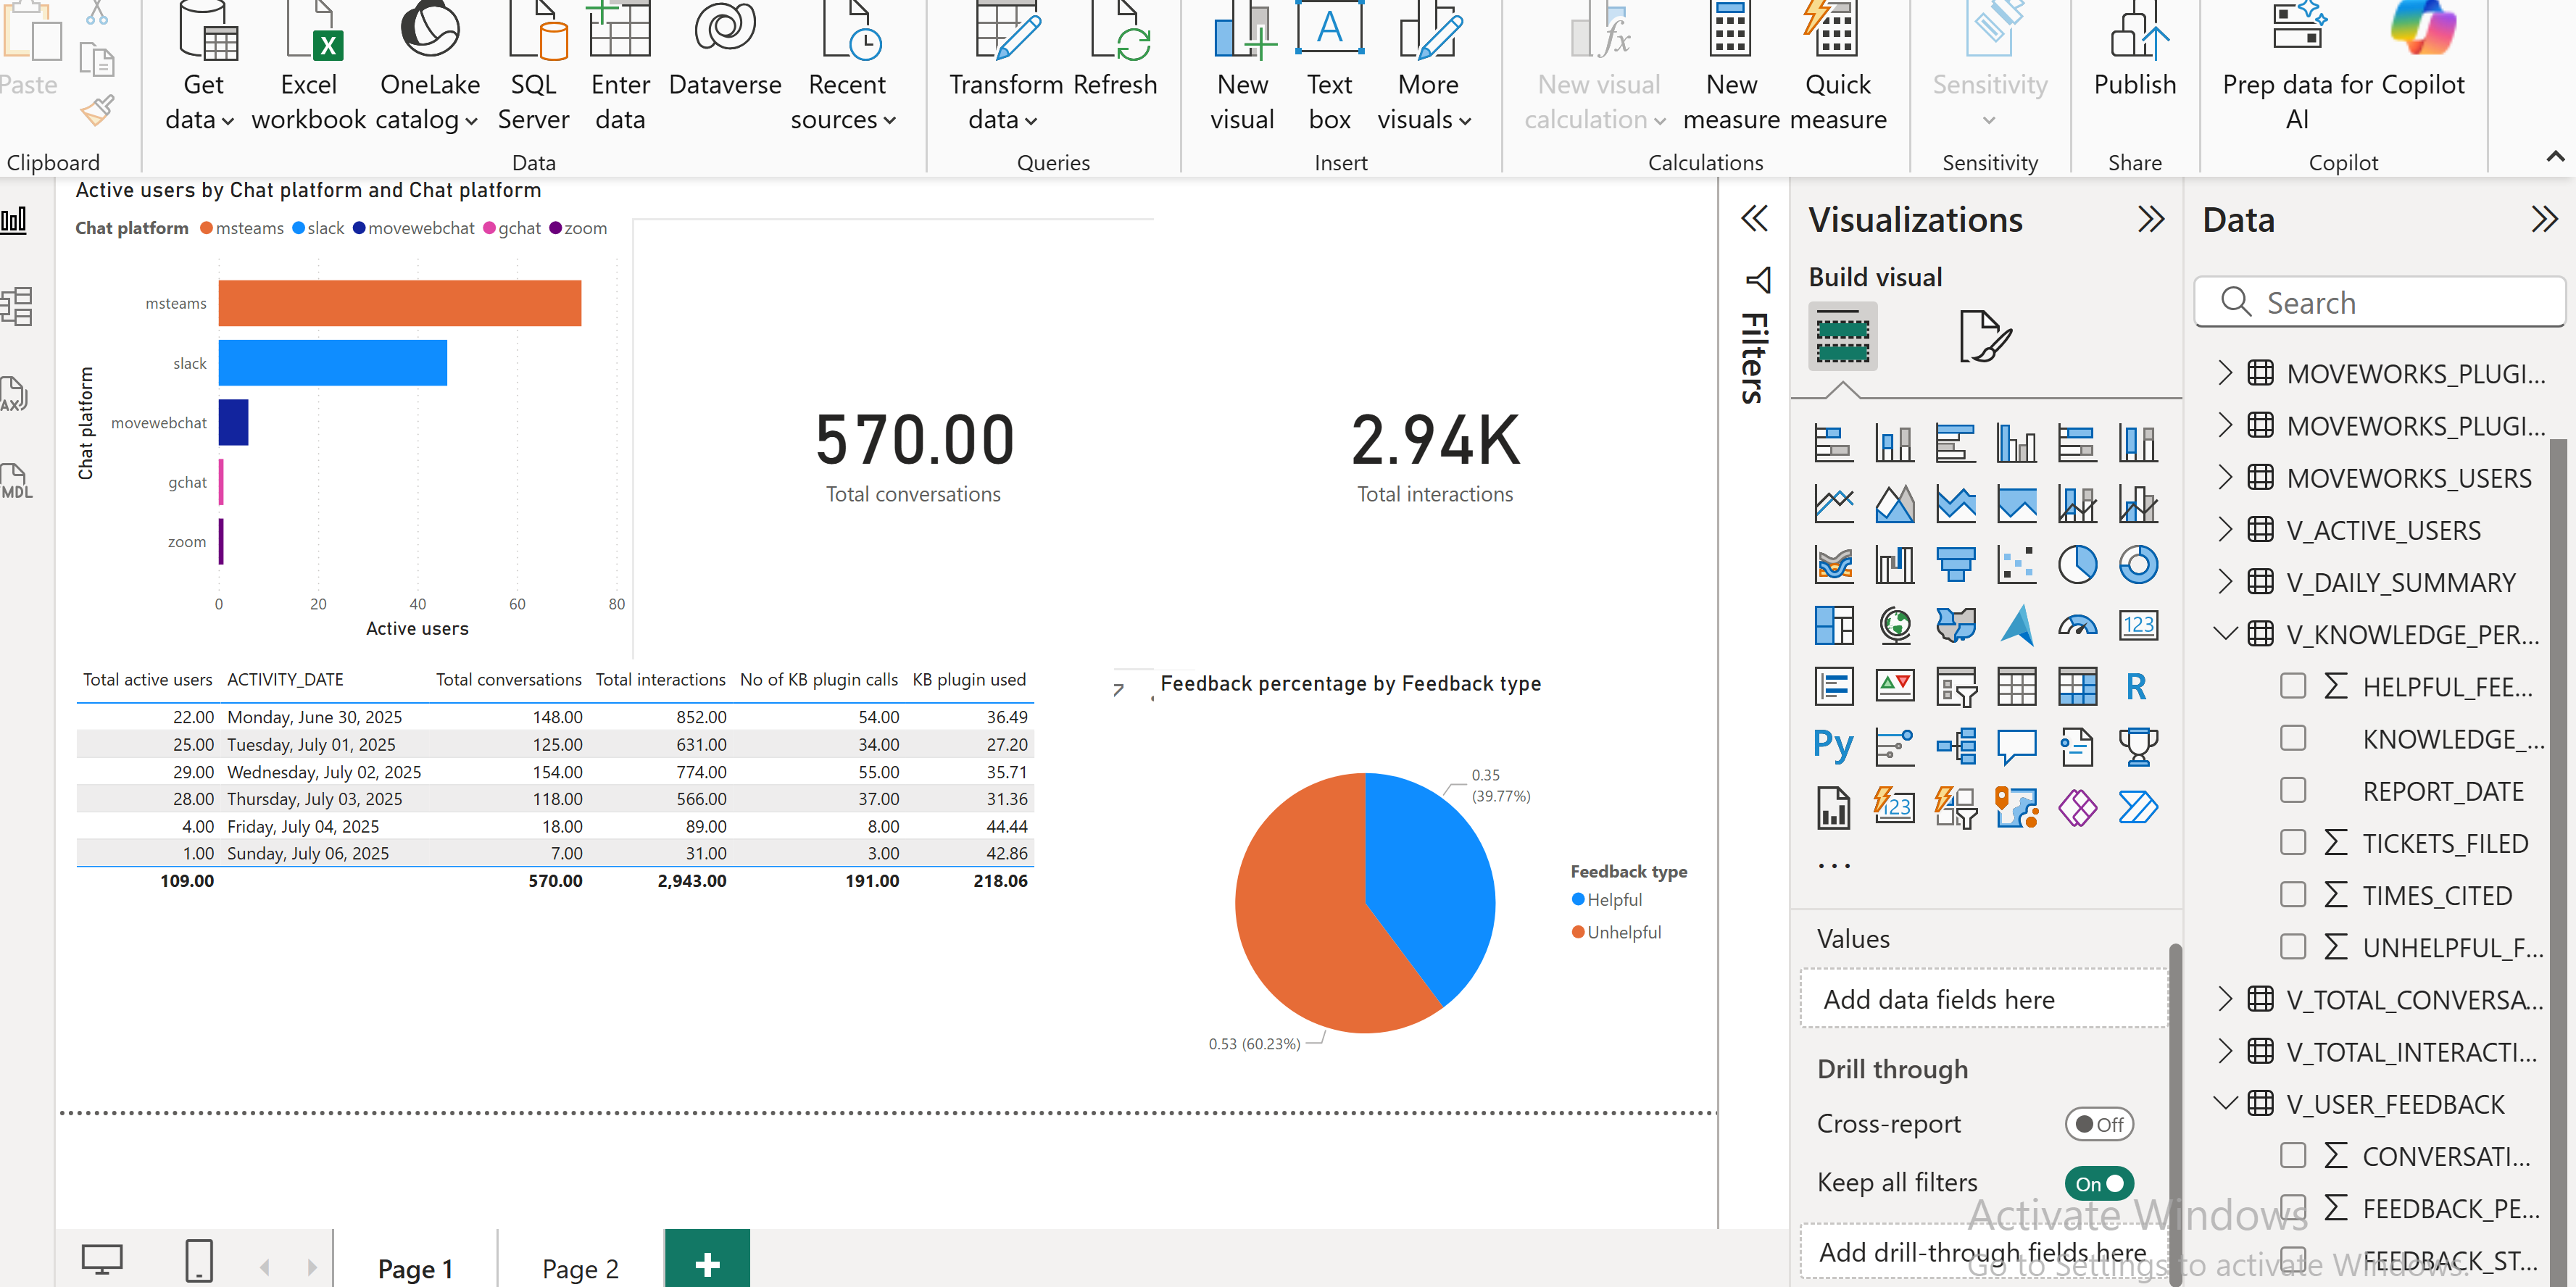Image resolution: width=2576 pixels, height=1287 pixels.
Task: Open DAX query view in sidebar
Action: [x=15, y=394]
